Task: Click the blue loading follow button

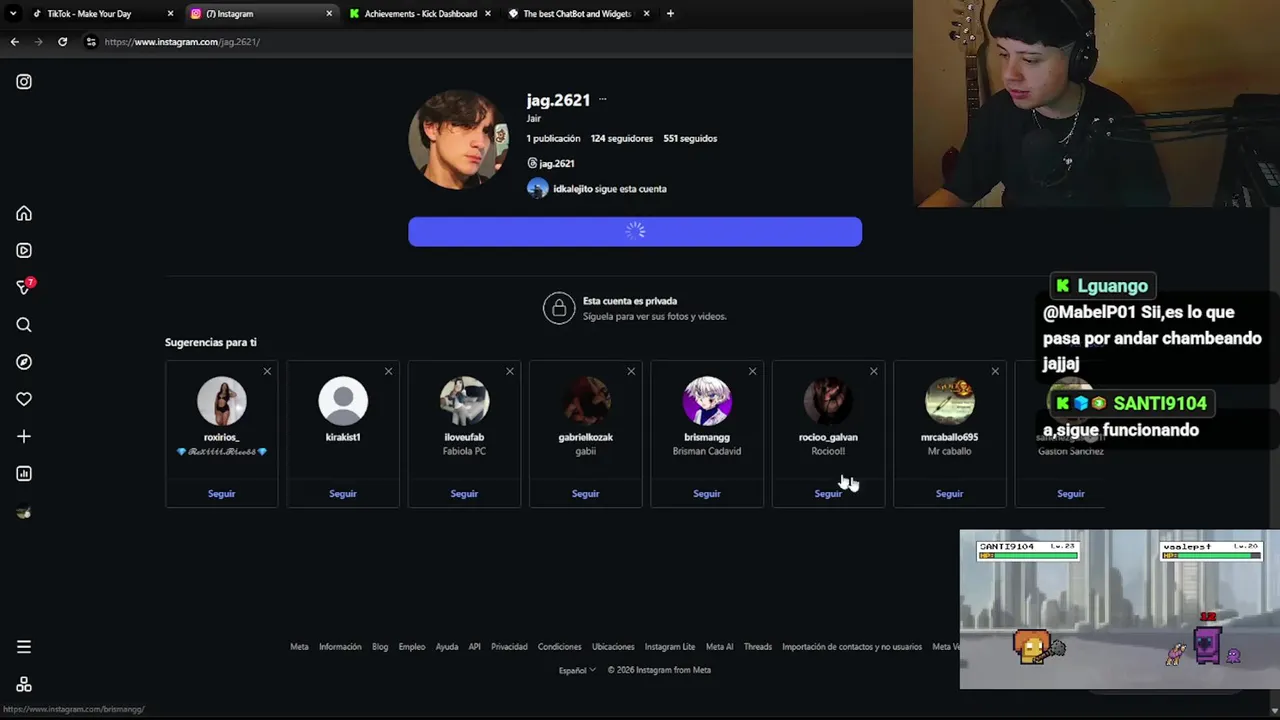Action: (x=635, y=231)
